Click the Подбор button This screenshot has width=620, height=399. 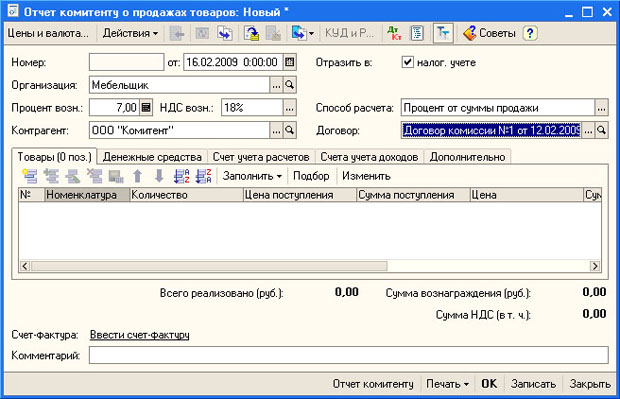point(311,176)
